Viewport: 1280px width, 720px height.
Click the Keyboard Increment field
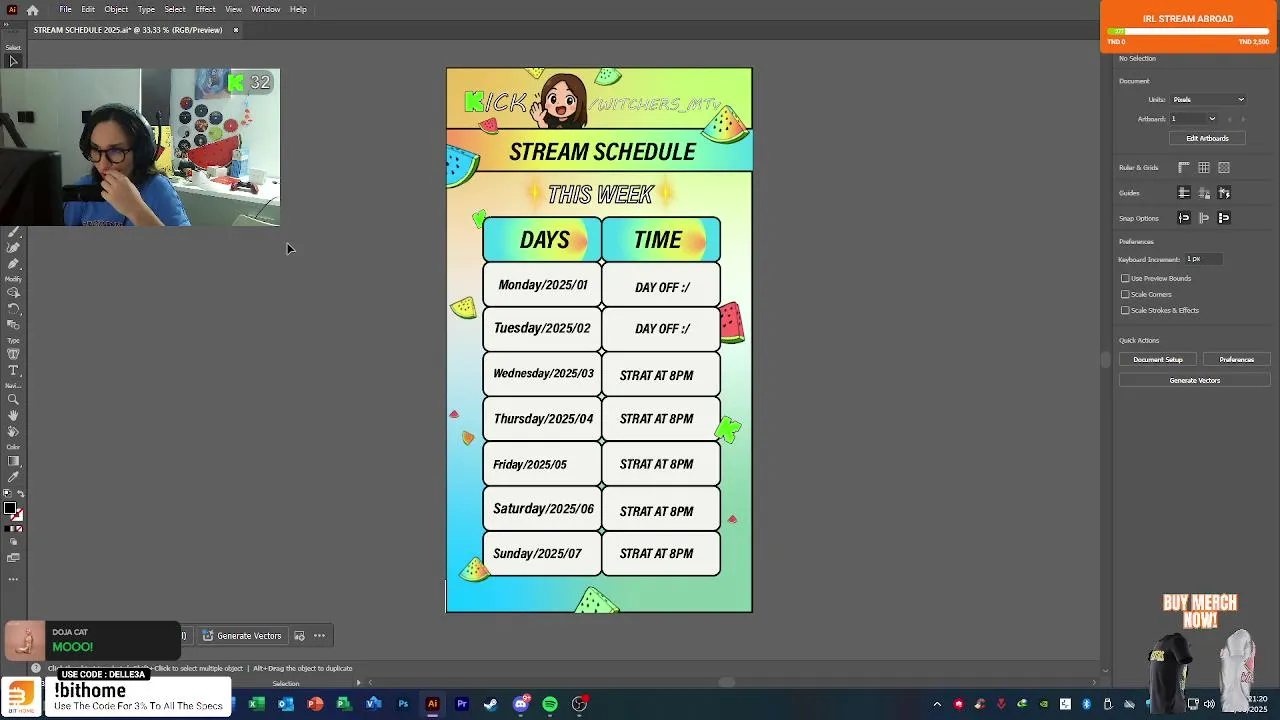pos(1205,259)
